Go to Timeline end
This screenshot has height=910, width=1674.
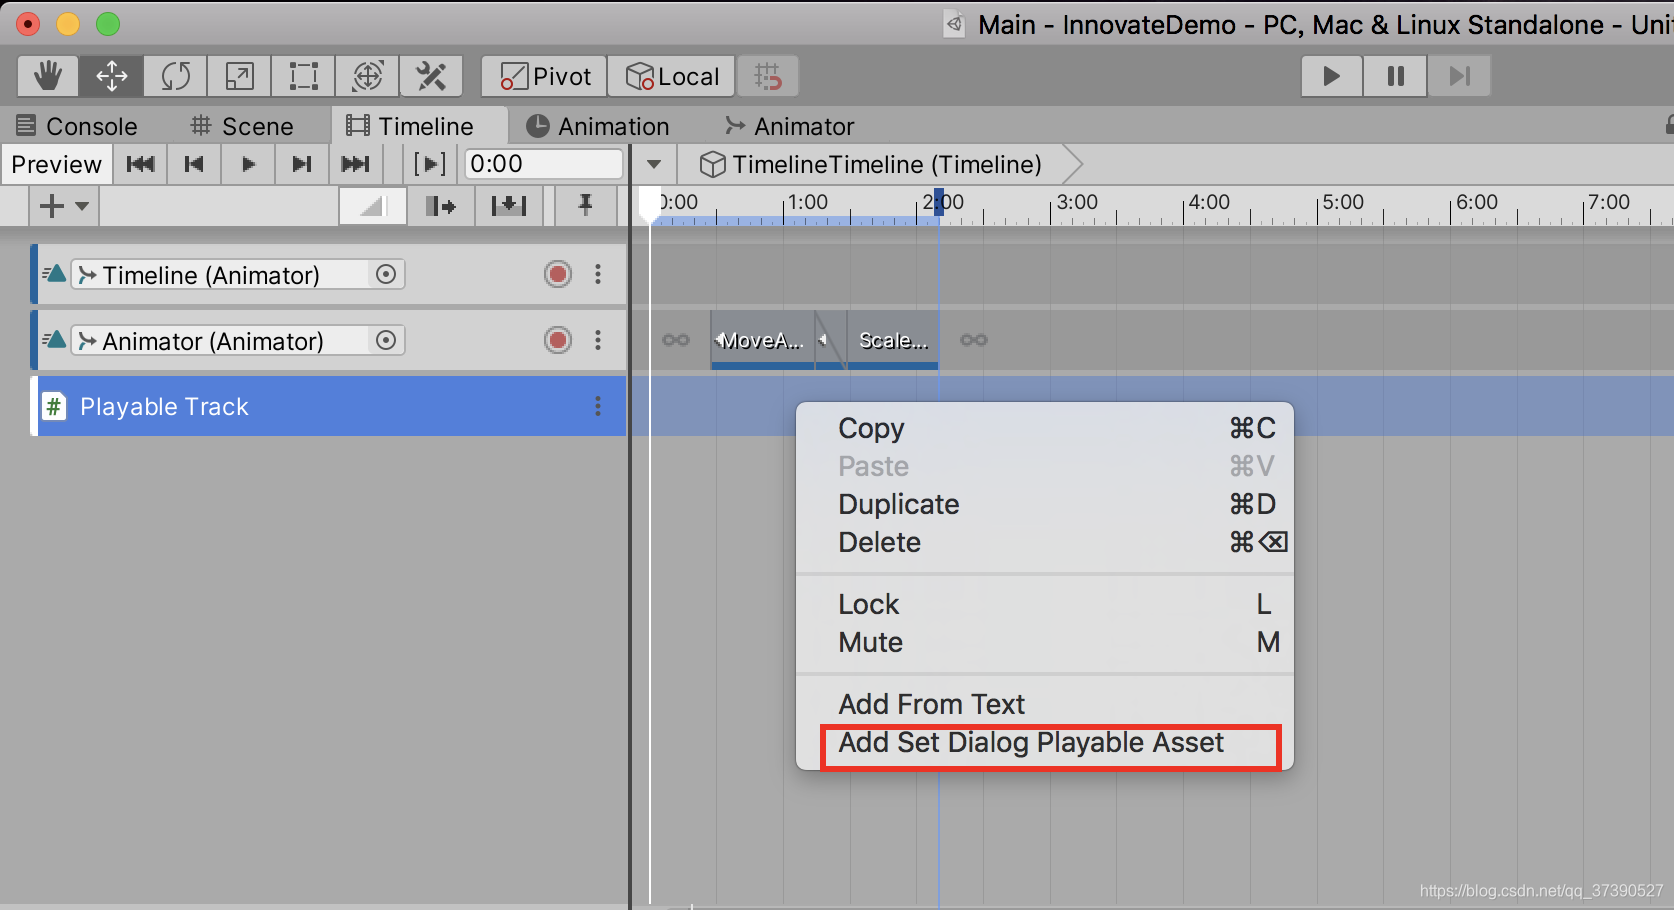pyautogui.click(x=356, y=164)
